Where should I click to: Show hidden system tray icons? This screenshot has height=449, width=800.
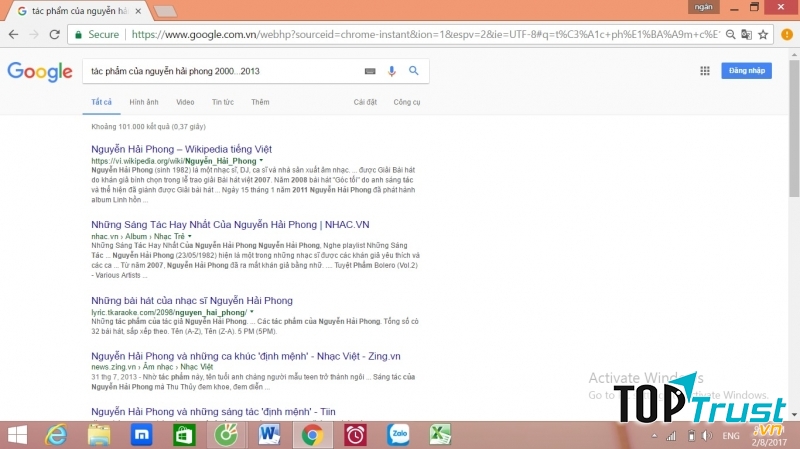click(x=654, y=436)
